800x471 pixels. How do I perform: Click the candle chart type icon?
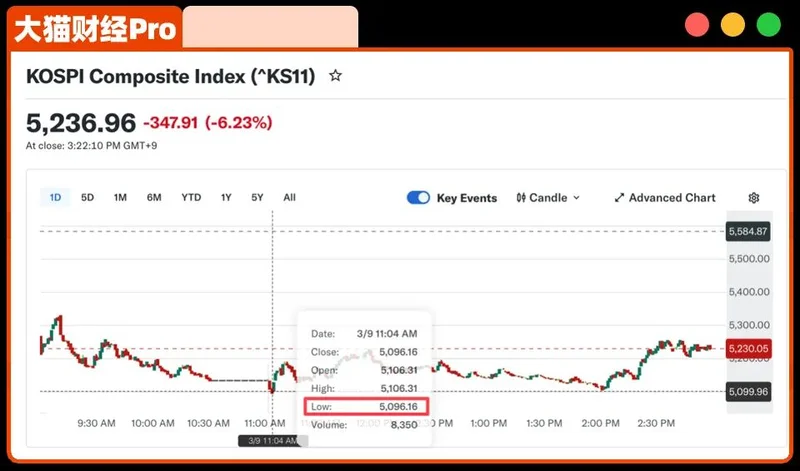pyautogui.click(x=521, y=198)
